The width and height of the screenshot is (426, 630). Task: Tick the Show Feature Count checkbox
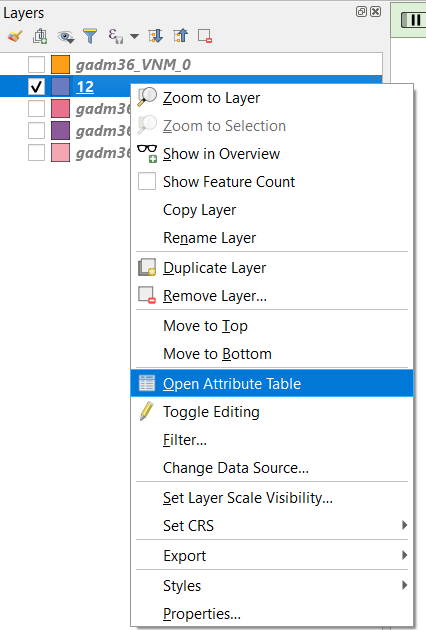(147, 181)
